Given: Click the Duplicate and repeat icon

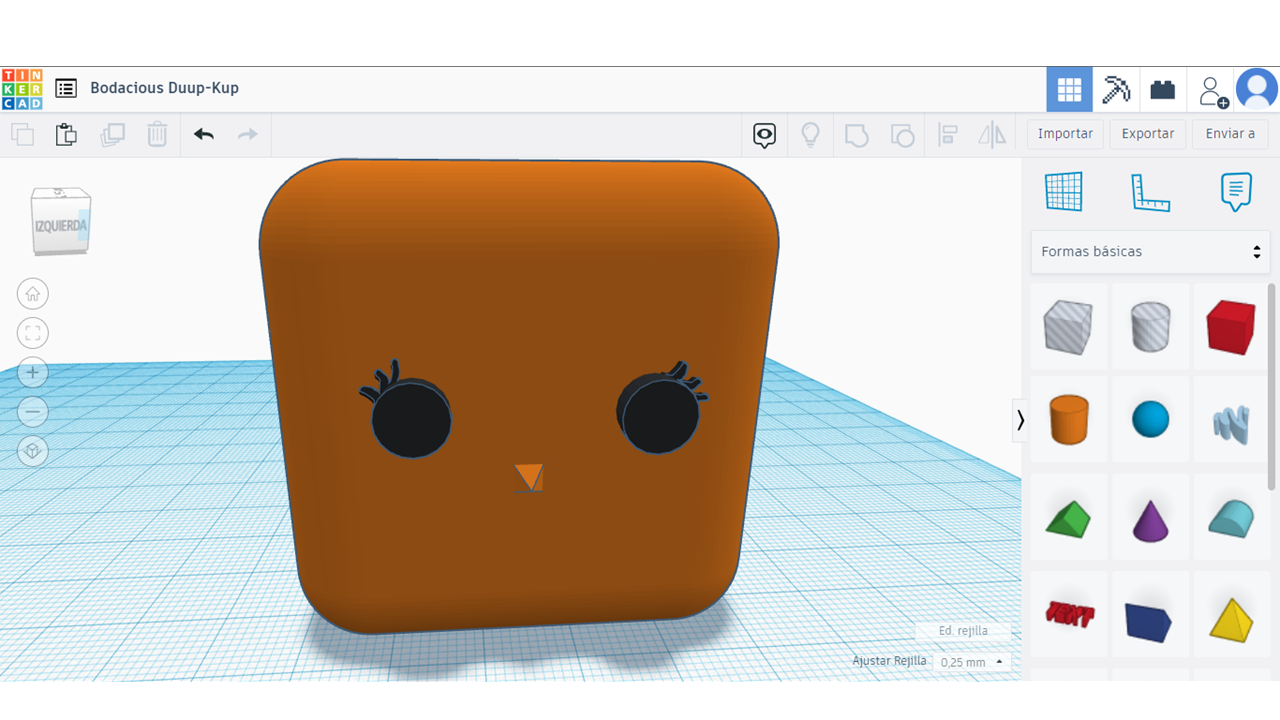Looking at the screenshot, I should click(112, 134).
